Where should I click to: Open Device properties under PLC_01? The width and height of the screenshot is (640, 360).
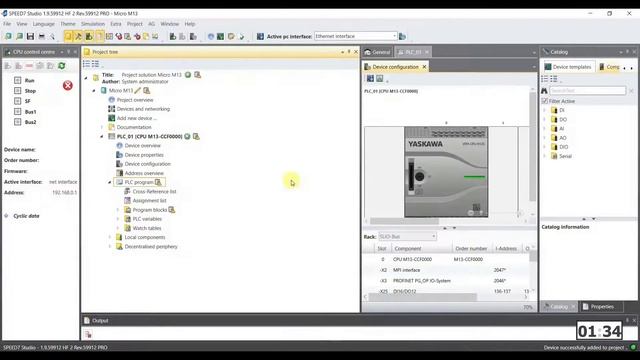(x=144, y=155)
